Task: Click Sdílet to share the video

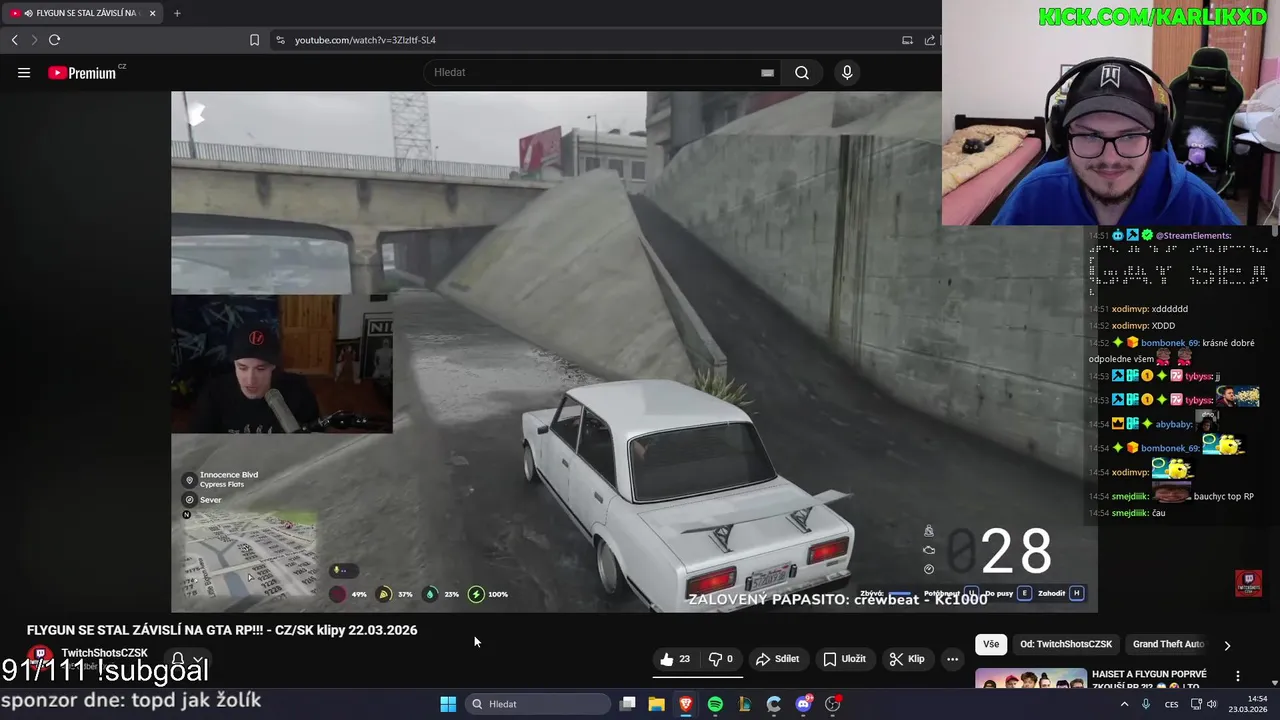Action: [777, 659]
